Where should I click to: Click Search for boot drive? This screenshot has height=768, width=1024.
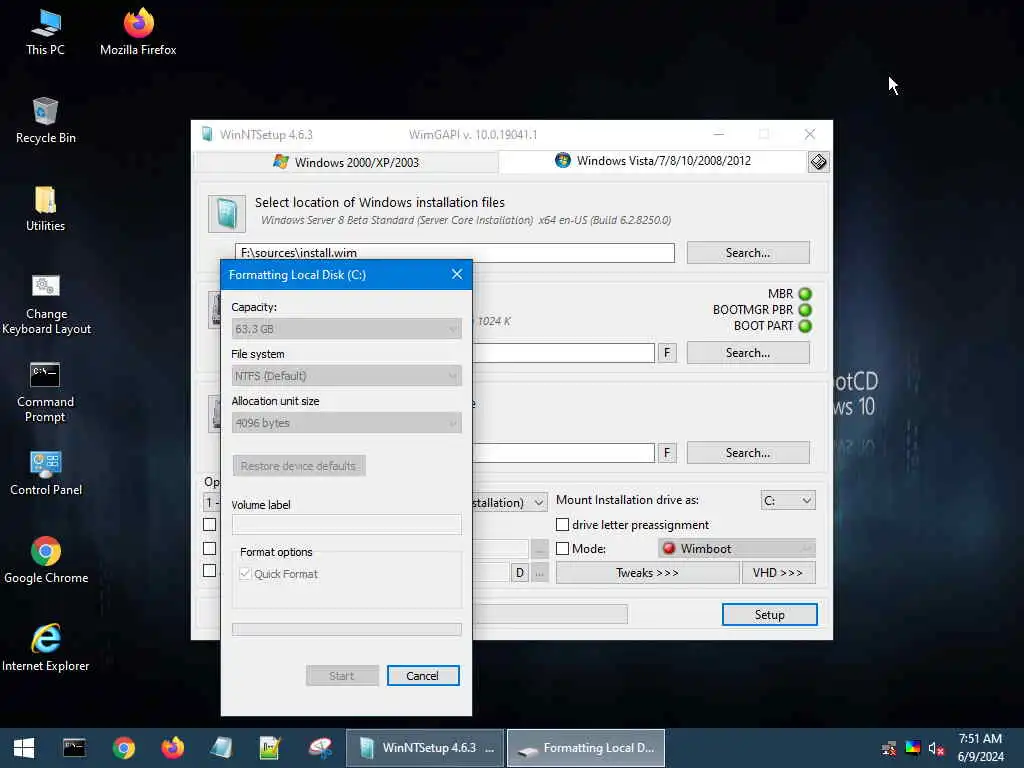click(748, 353)
